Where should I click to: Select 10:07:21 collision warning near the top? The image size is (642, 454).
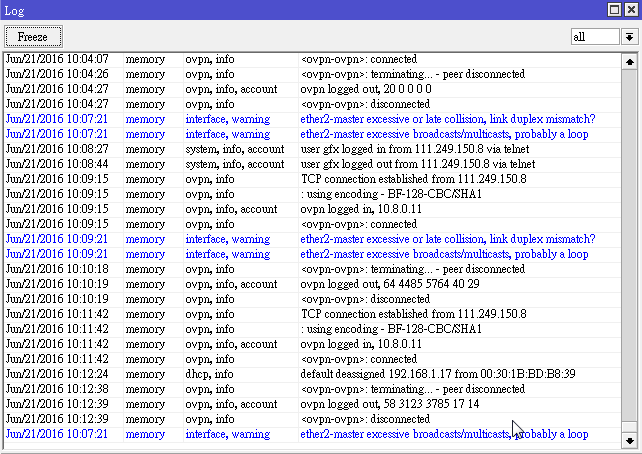coord(313,119)
